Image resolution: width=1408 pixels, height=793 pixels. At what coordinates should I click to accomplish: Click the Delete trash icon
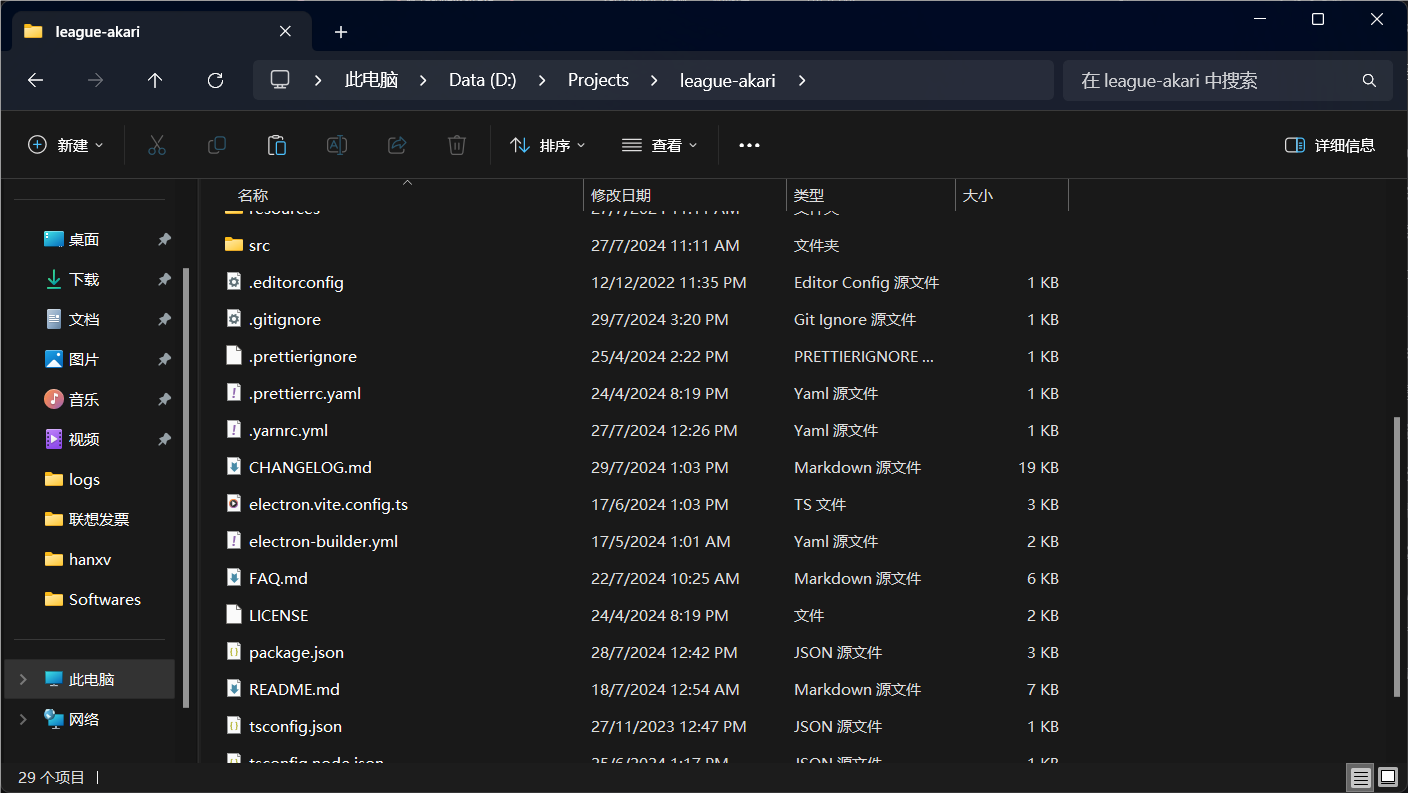coord(457,145)
